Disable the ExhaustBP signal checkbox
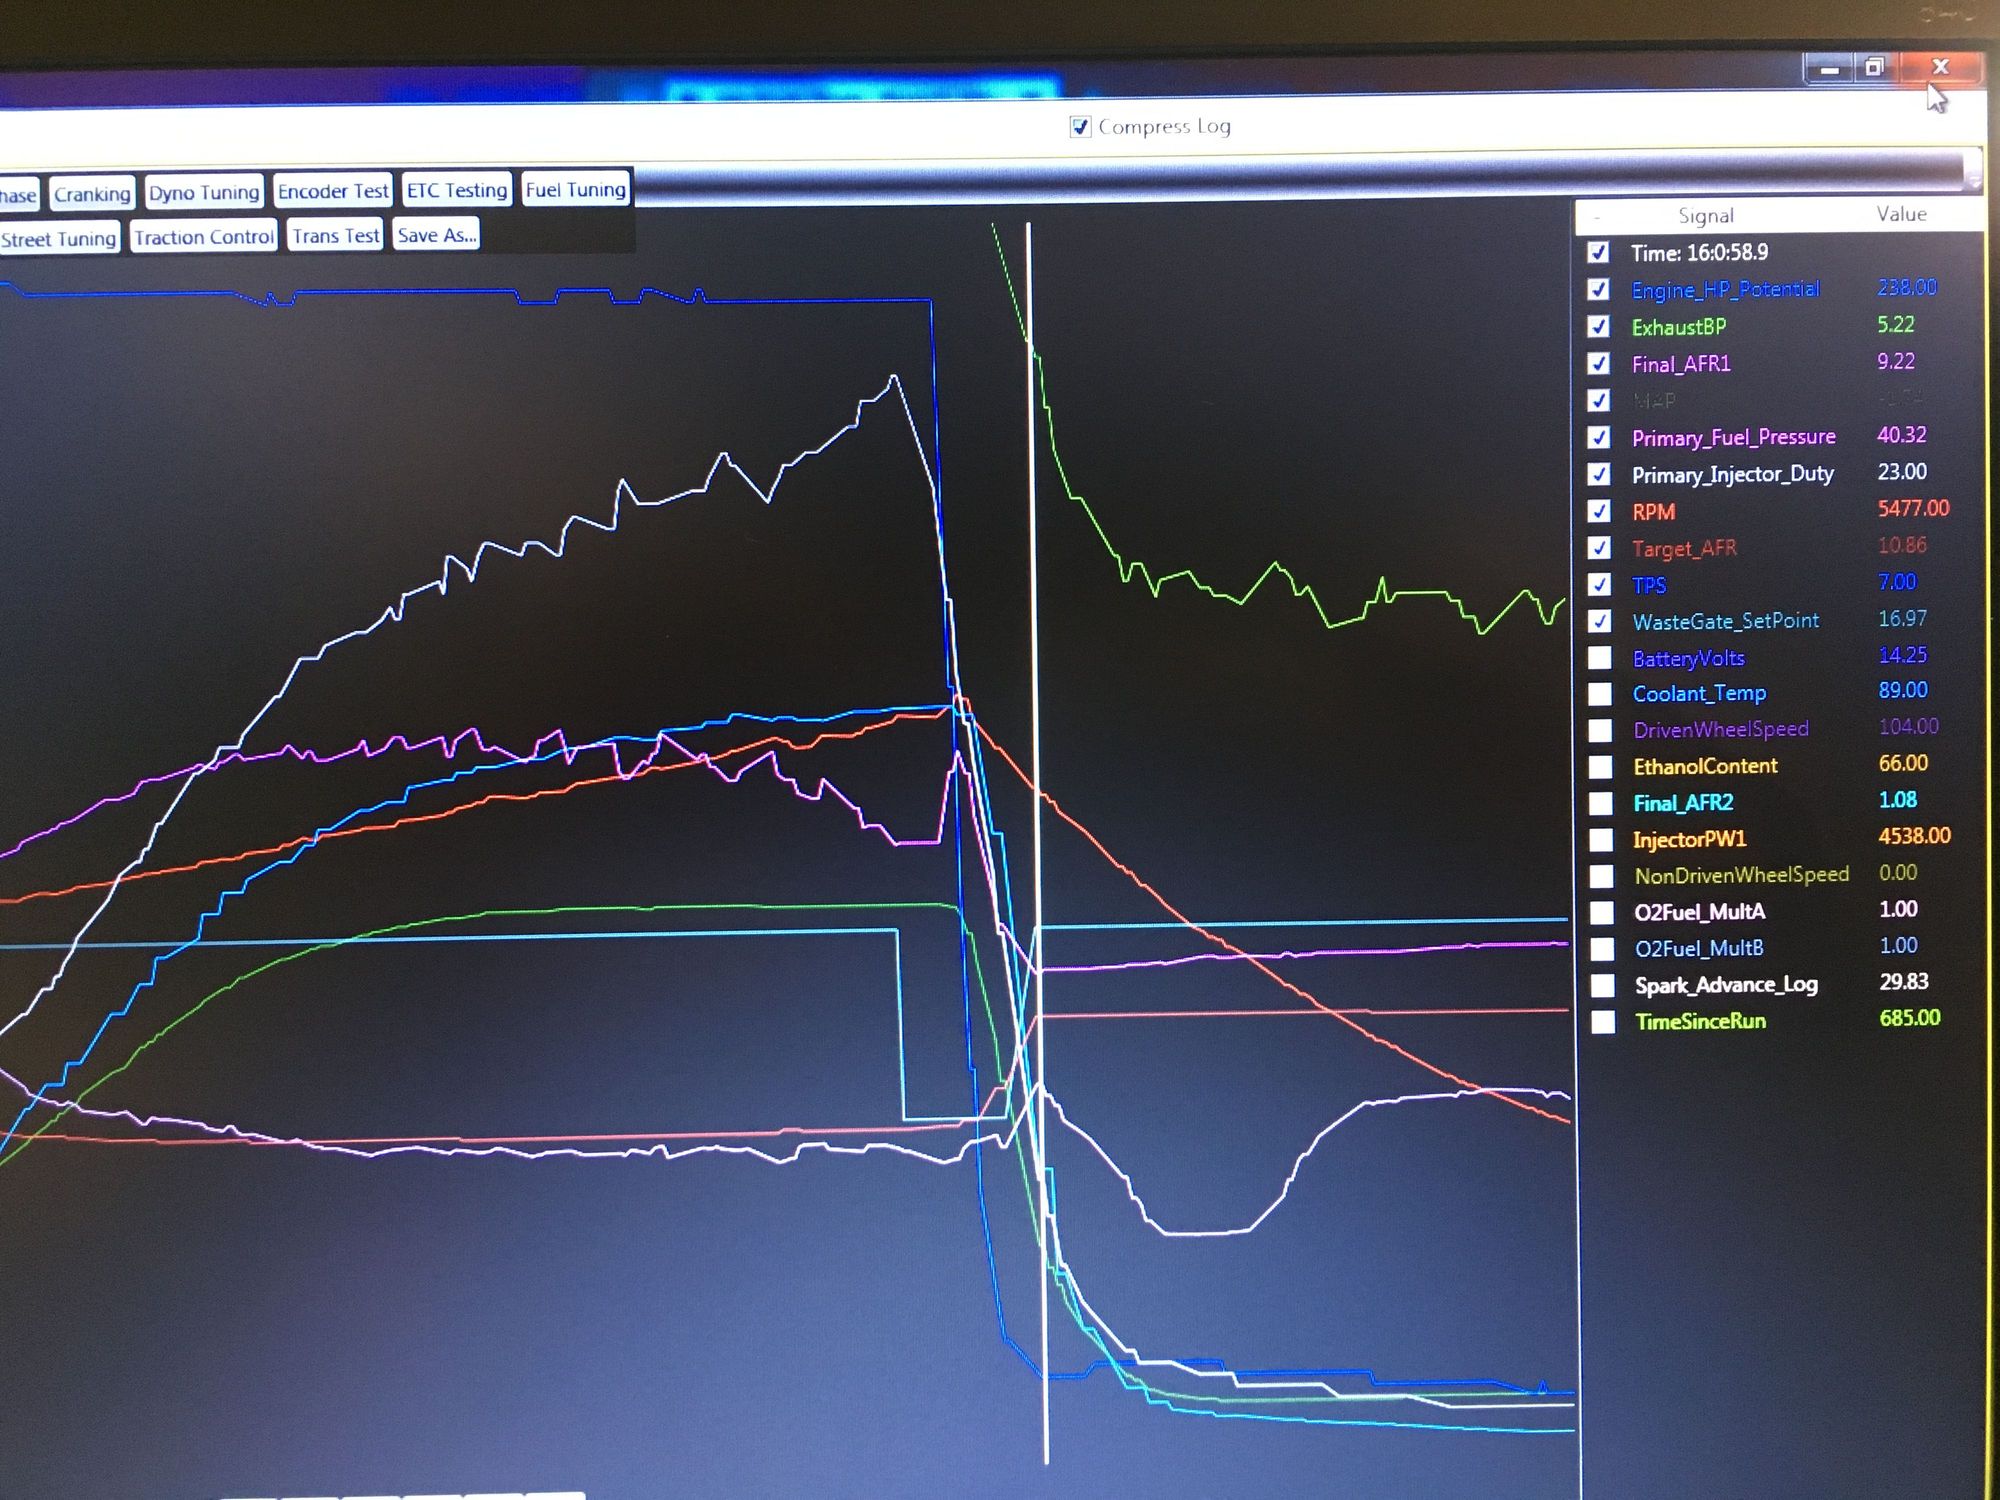2000x1500 pixels. pos(1598,327)
